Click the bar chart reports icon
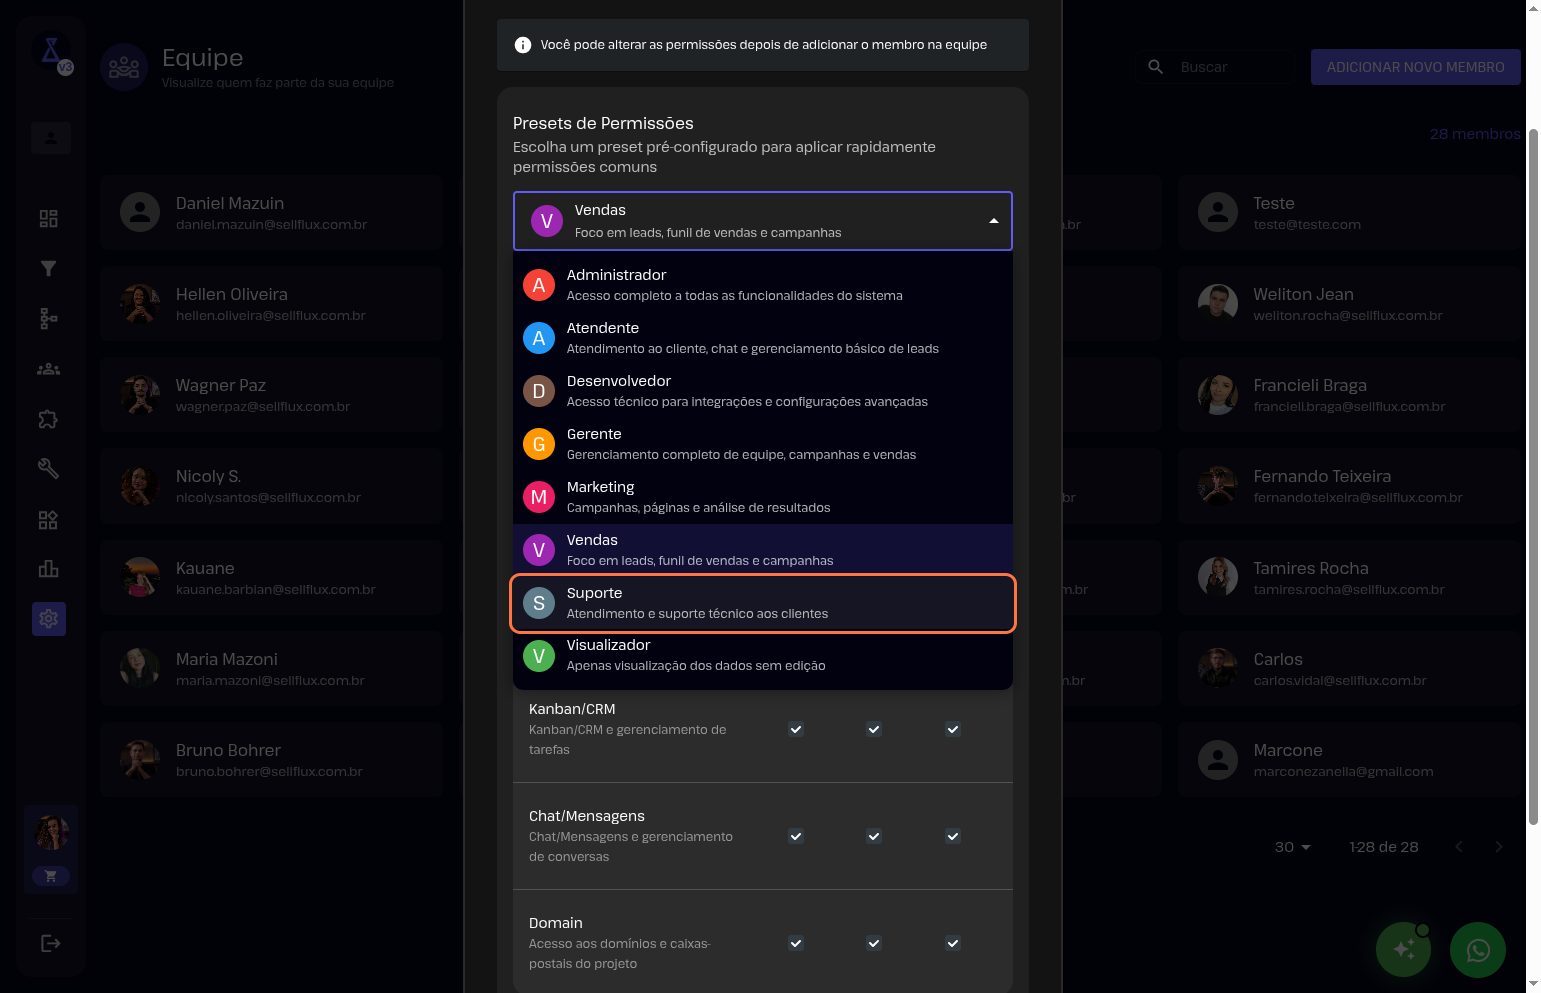The image size is (1541, 993). click(48, 569)
